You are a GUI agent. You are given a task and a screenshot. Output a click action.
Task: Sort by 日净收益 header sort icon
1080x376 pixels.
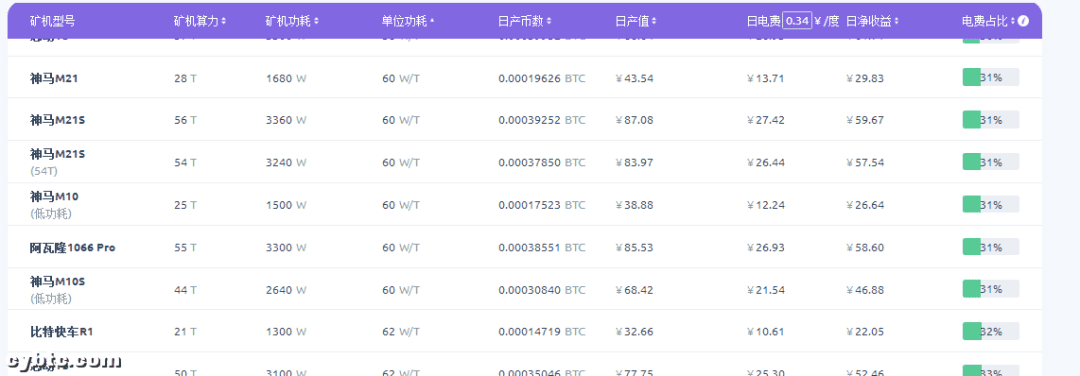[897, 21]
